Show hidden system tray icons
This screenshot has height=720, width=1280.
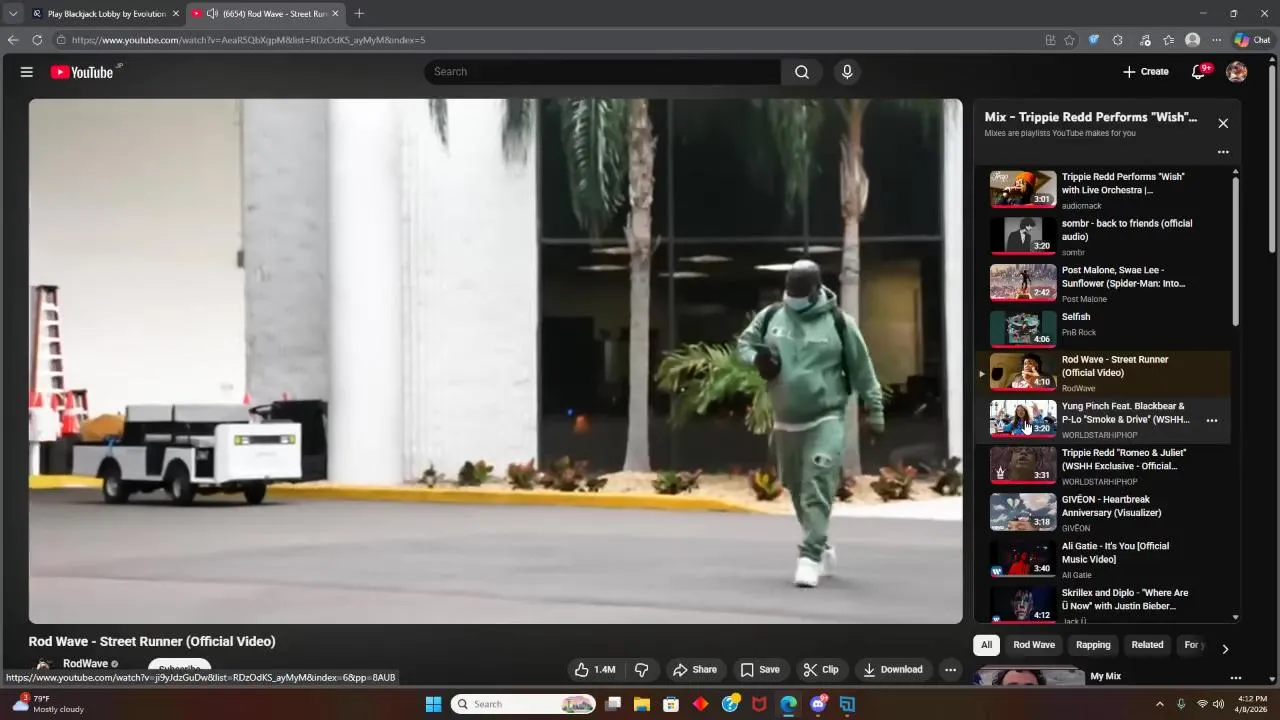(1160, 704)
